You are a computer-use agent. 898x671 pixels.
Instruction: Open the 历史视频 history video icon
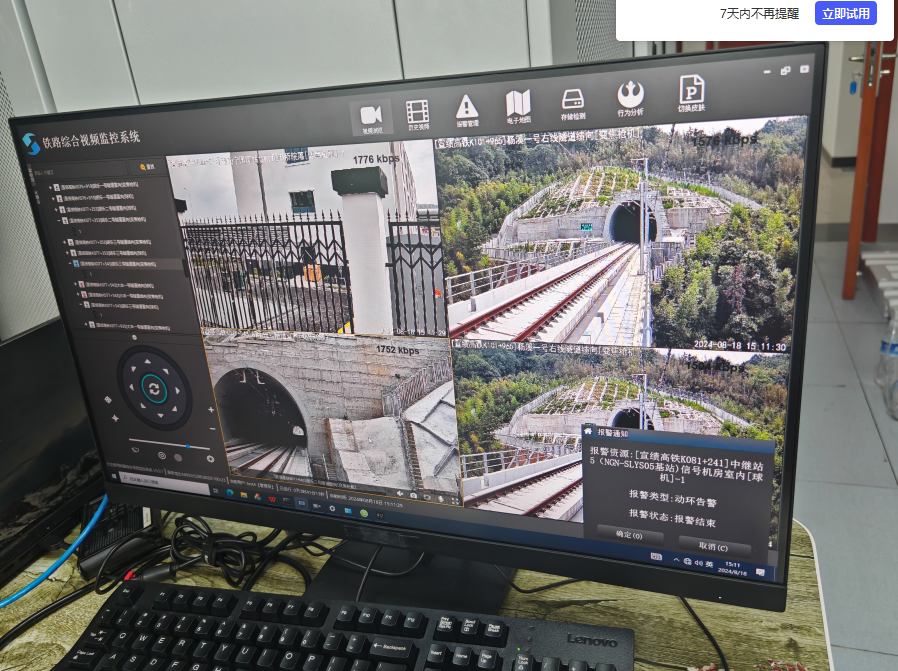tap(418, 113)
